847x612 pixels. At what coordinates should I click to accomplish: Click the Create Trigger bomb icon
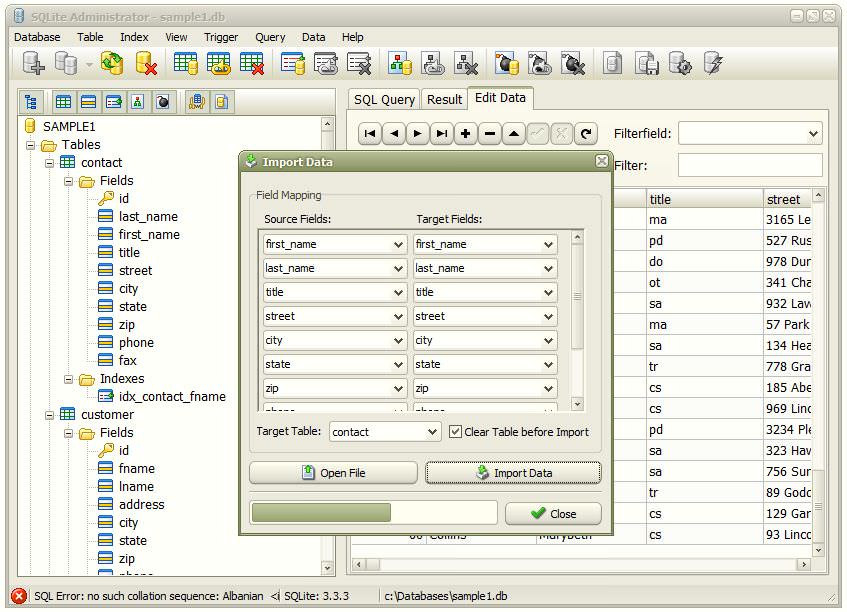click(505, 62)
